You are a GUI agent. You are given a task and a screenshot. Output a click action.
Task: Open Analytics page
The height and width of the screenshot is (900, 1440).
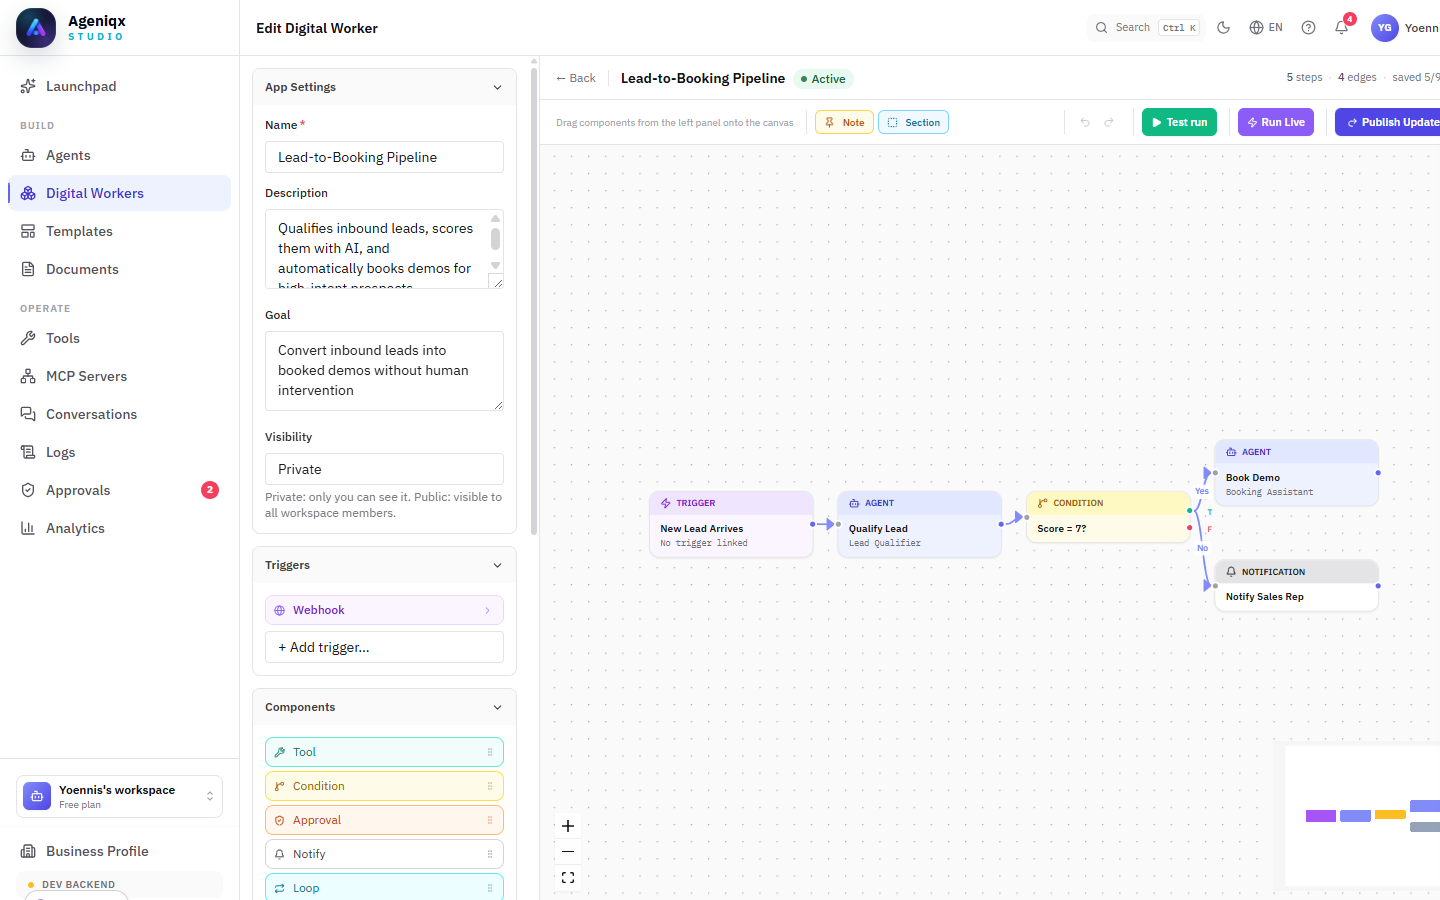(119, 528)
